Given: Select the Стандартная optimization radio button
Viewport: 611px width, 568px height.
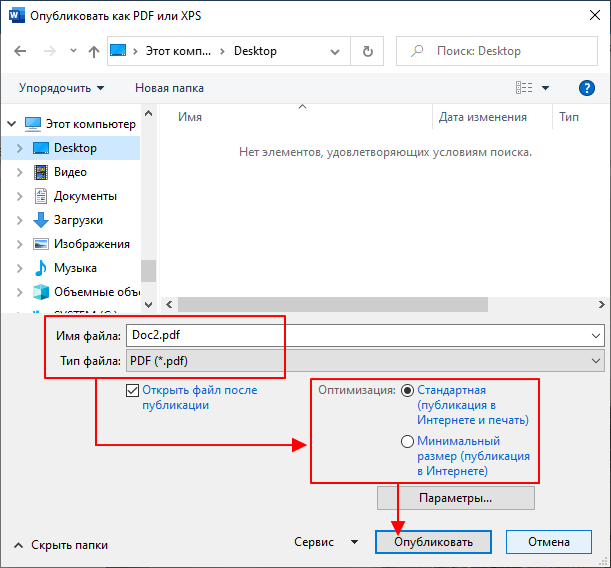Looking at the screenshot, I should 407,390.
